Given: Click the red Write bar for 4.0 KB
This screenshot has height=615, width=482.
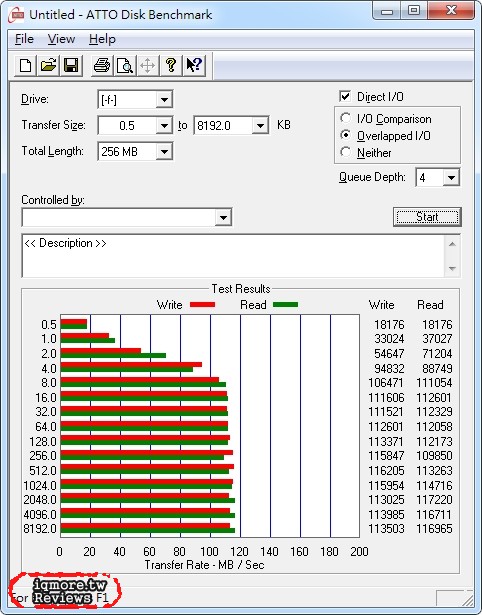Looking at the screenshot, I should coord(131,364).
